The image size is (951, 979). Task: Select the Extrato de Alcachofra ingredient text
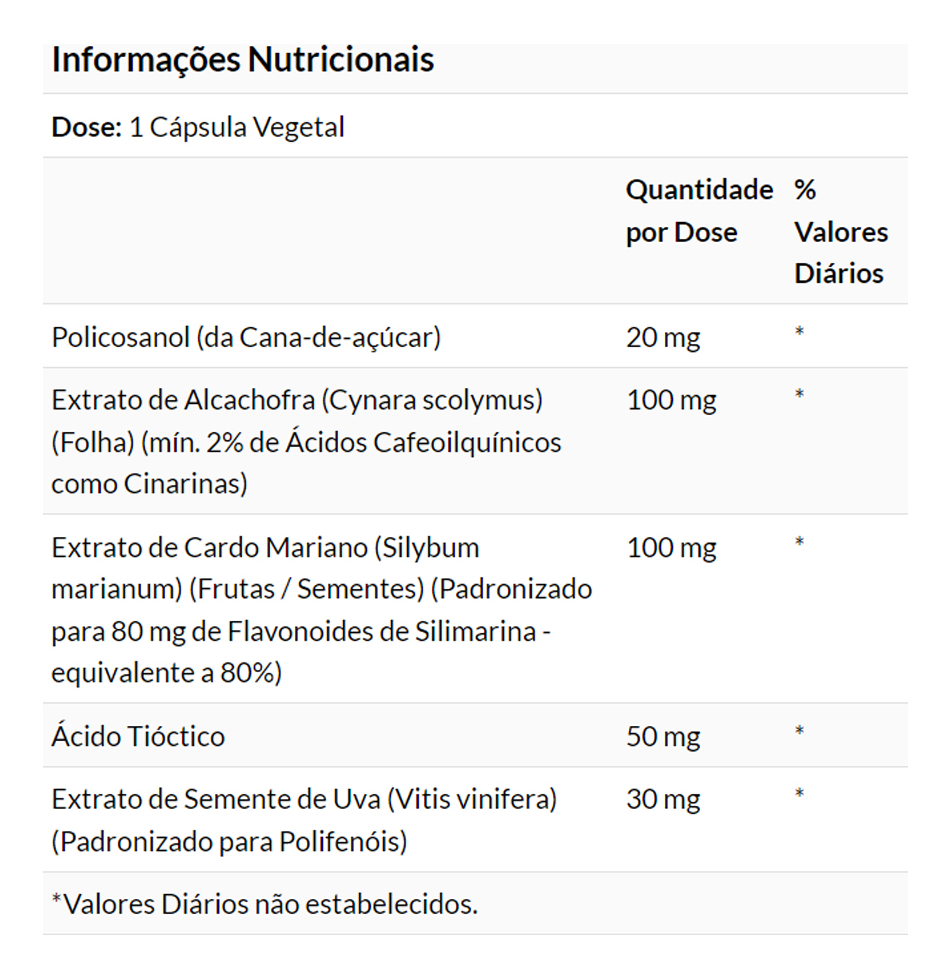pos(306,442)
